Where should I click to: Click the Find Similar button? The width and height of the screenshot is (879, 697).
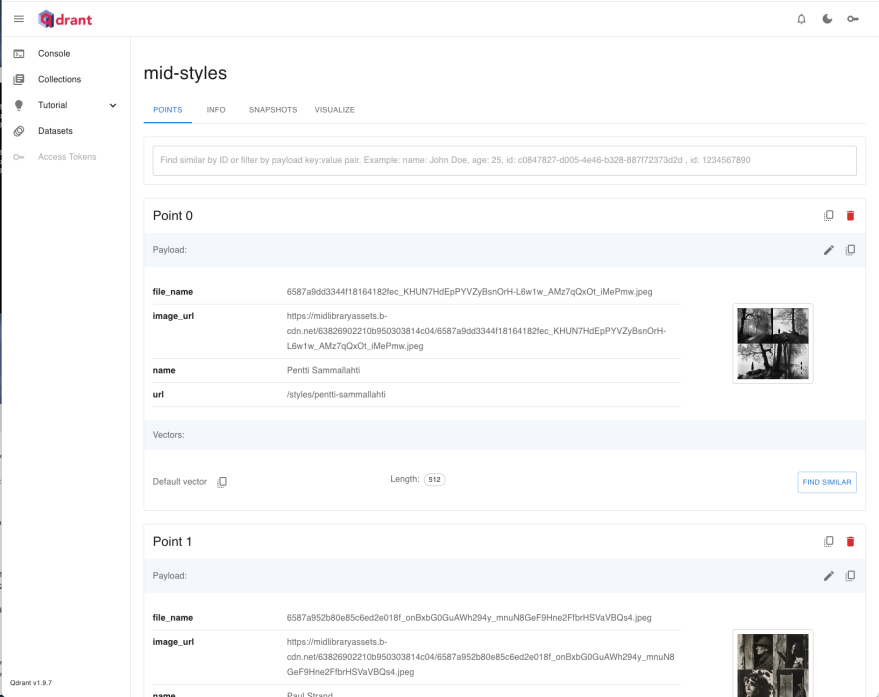point(827,482)
